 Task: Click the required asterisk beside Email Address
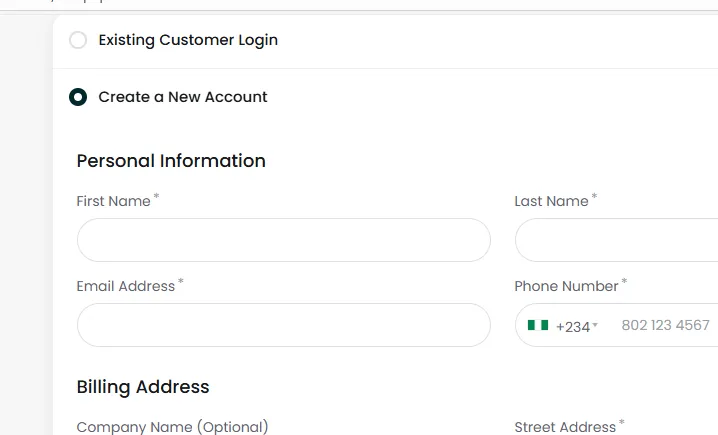(181, 281)
